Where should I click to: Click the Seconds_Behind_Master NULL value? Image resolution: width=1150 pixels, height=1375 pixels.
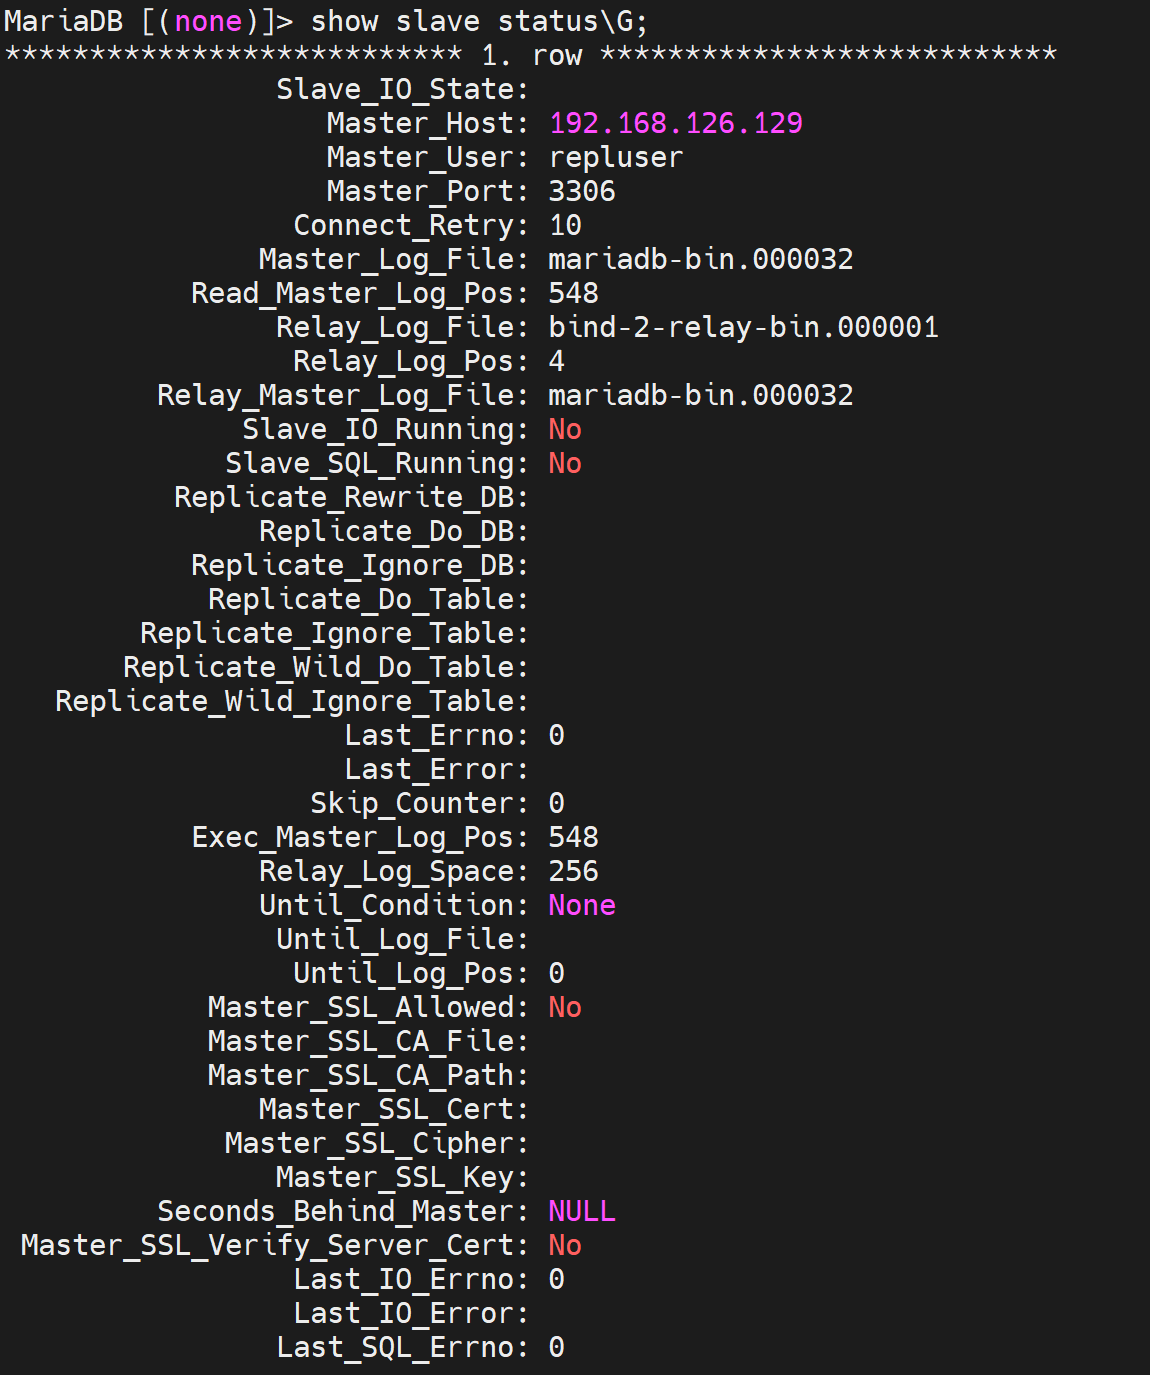pyautogui.click(x=581, y=1211)
